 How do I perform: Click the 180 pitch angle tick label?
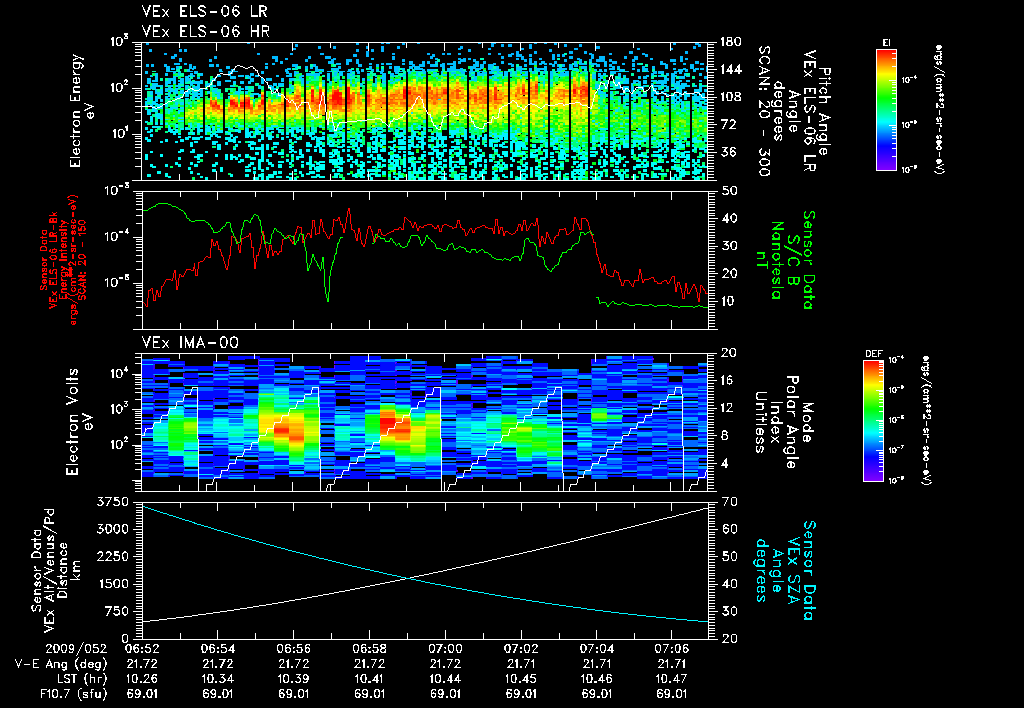click(x=730, y=42)
